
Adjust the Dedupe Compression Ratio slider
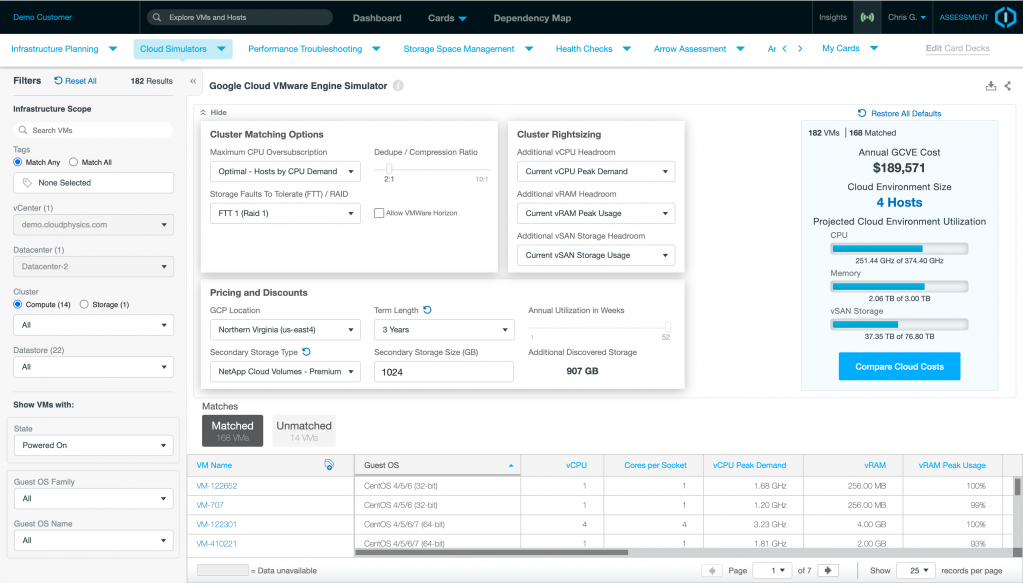pyautogui.click(x=389, y=168)
